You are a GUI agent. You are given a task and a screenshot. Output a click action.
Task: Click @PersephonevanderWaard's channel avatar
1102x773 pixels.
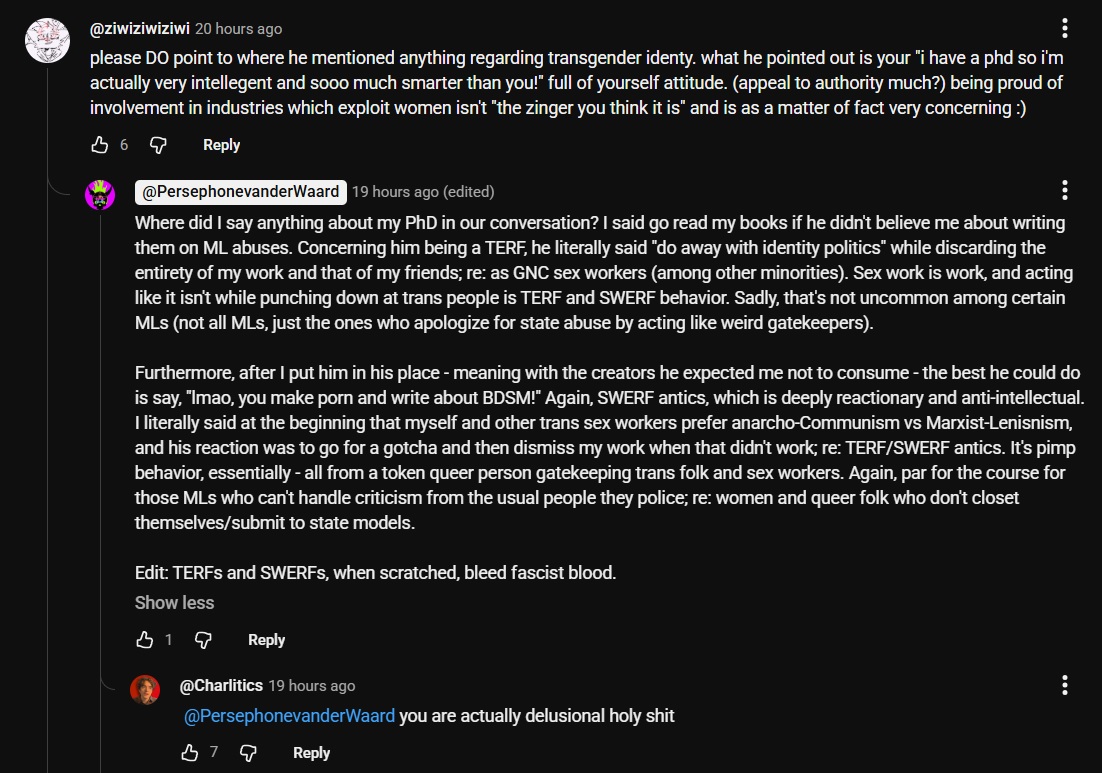tap(101, 195)
